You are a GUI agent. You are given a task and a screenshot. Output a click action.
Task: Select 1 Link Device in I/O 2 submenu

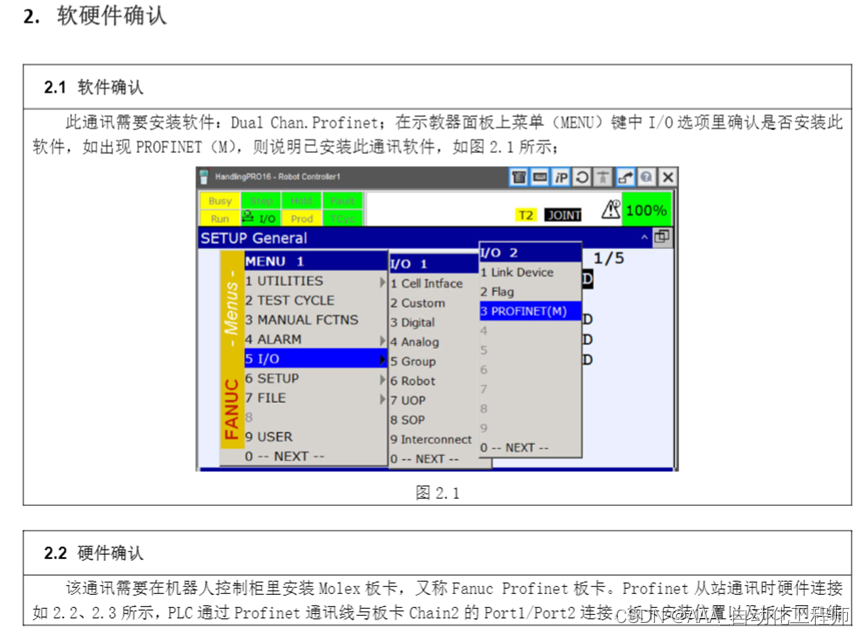530,273
